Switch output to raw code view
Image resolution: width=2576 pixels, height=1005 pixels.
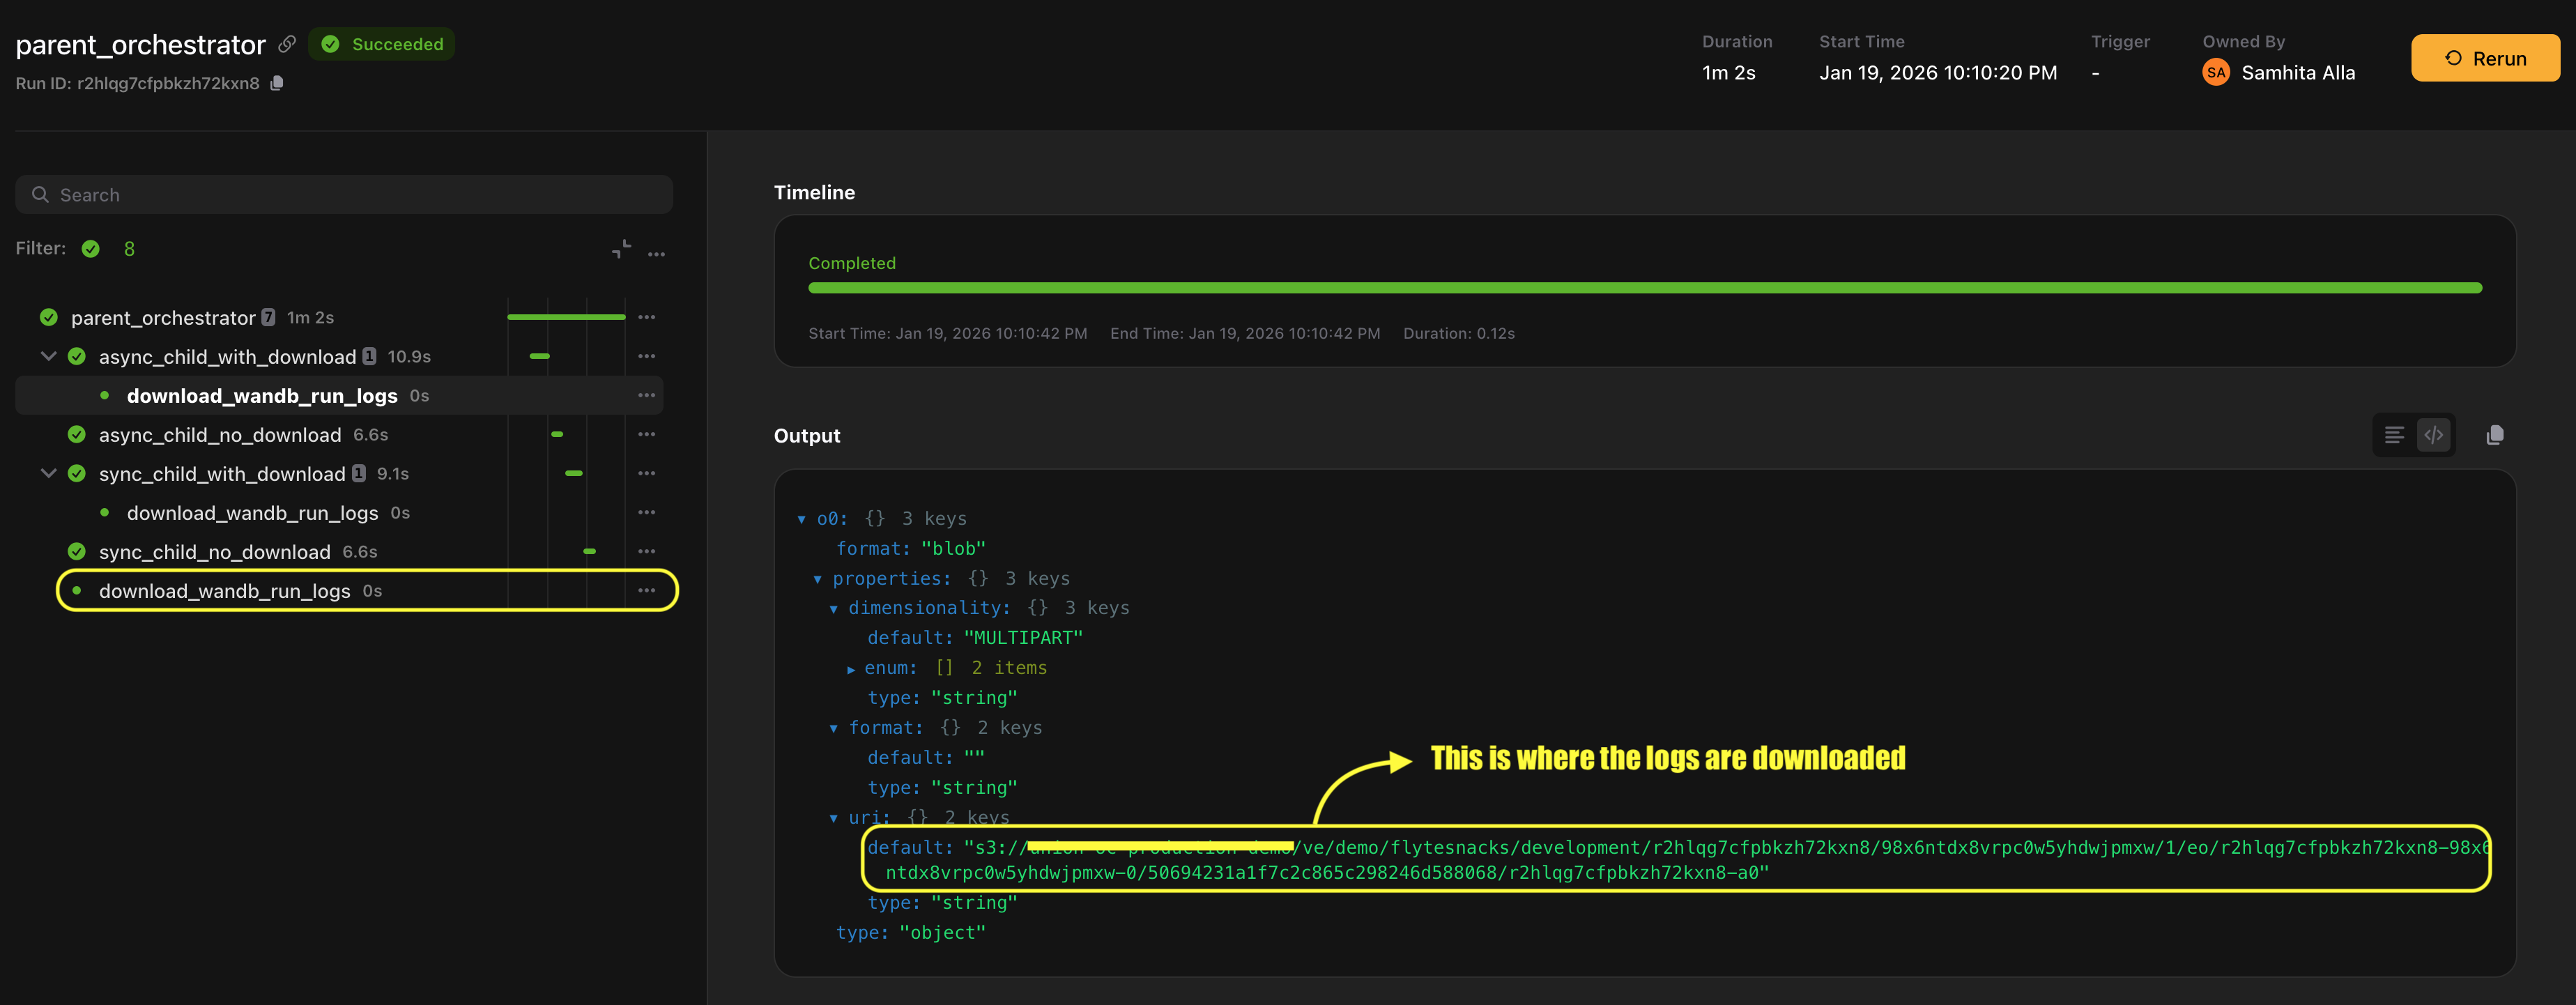point(2433,435)
